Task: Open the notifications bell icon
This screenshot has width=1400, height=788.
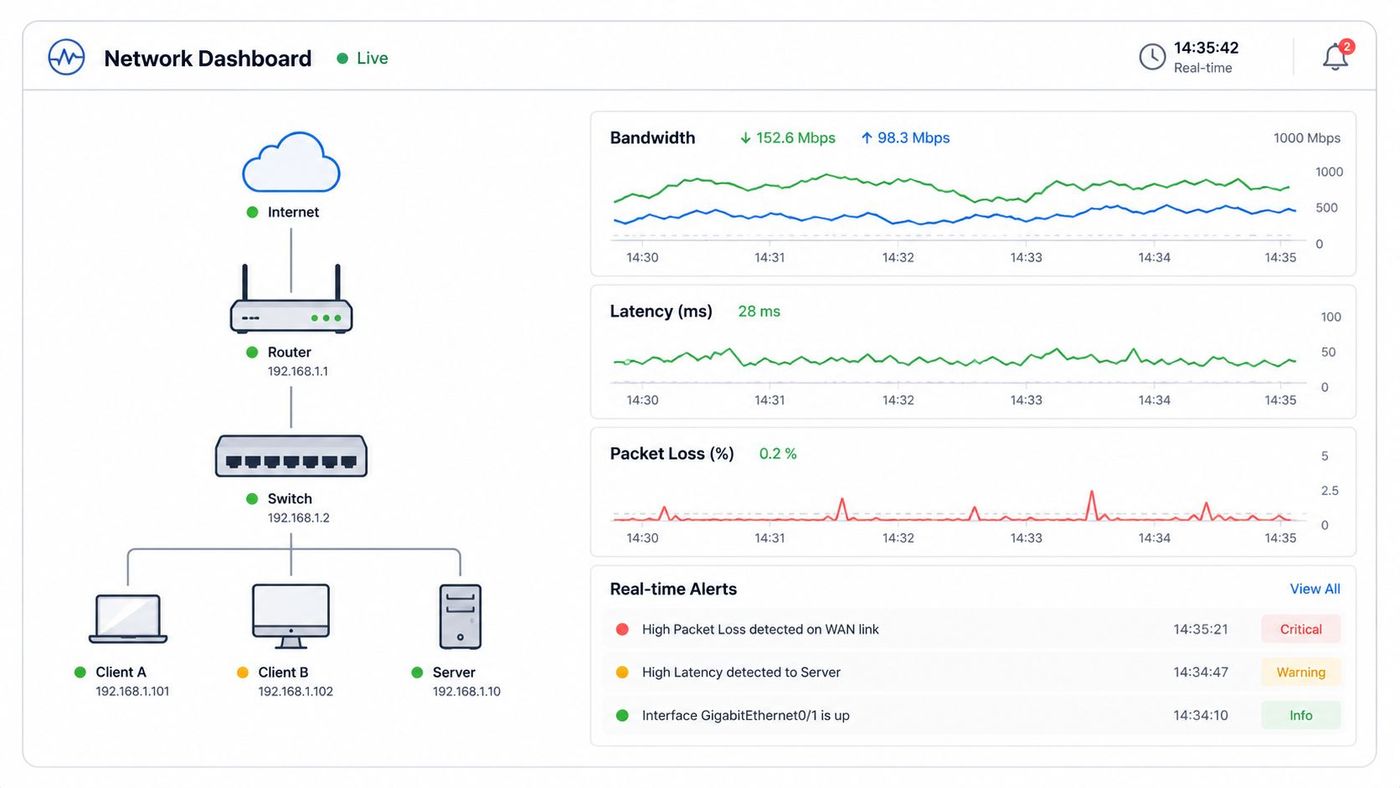Action: click(1336, 57)
